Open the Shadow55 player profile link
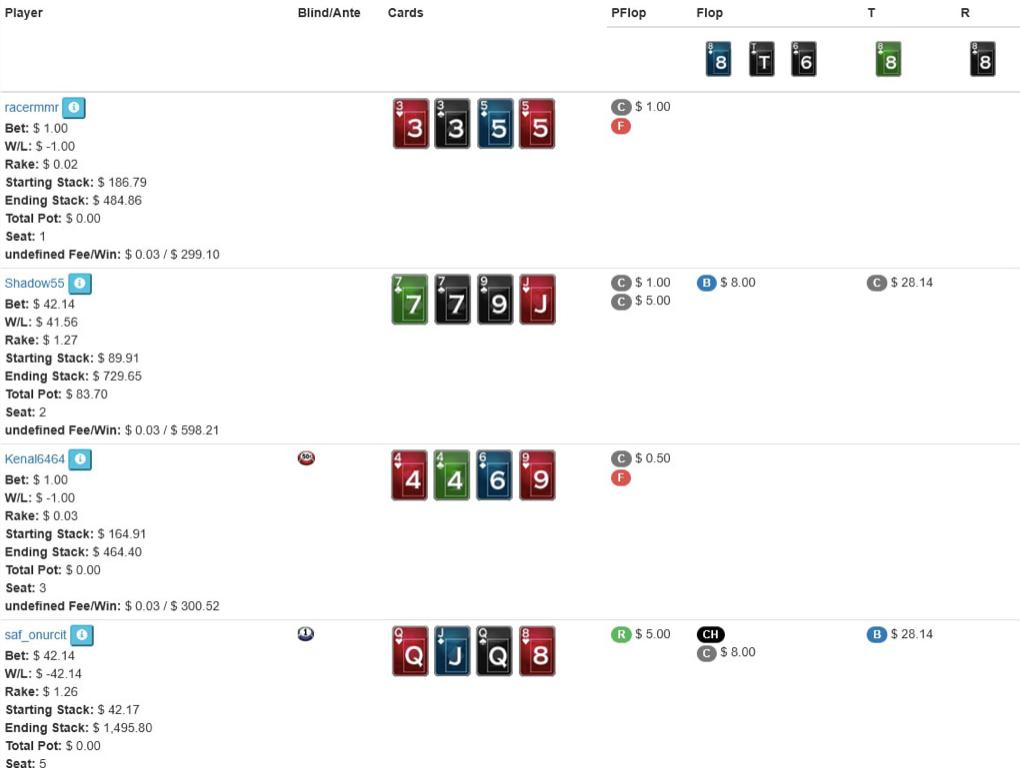This screenshot has height=768, width=1020. [x=34, y=283]
